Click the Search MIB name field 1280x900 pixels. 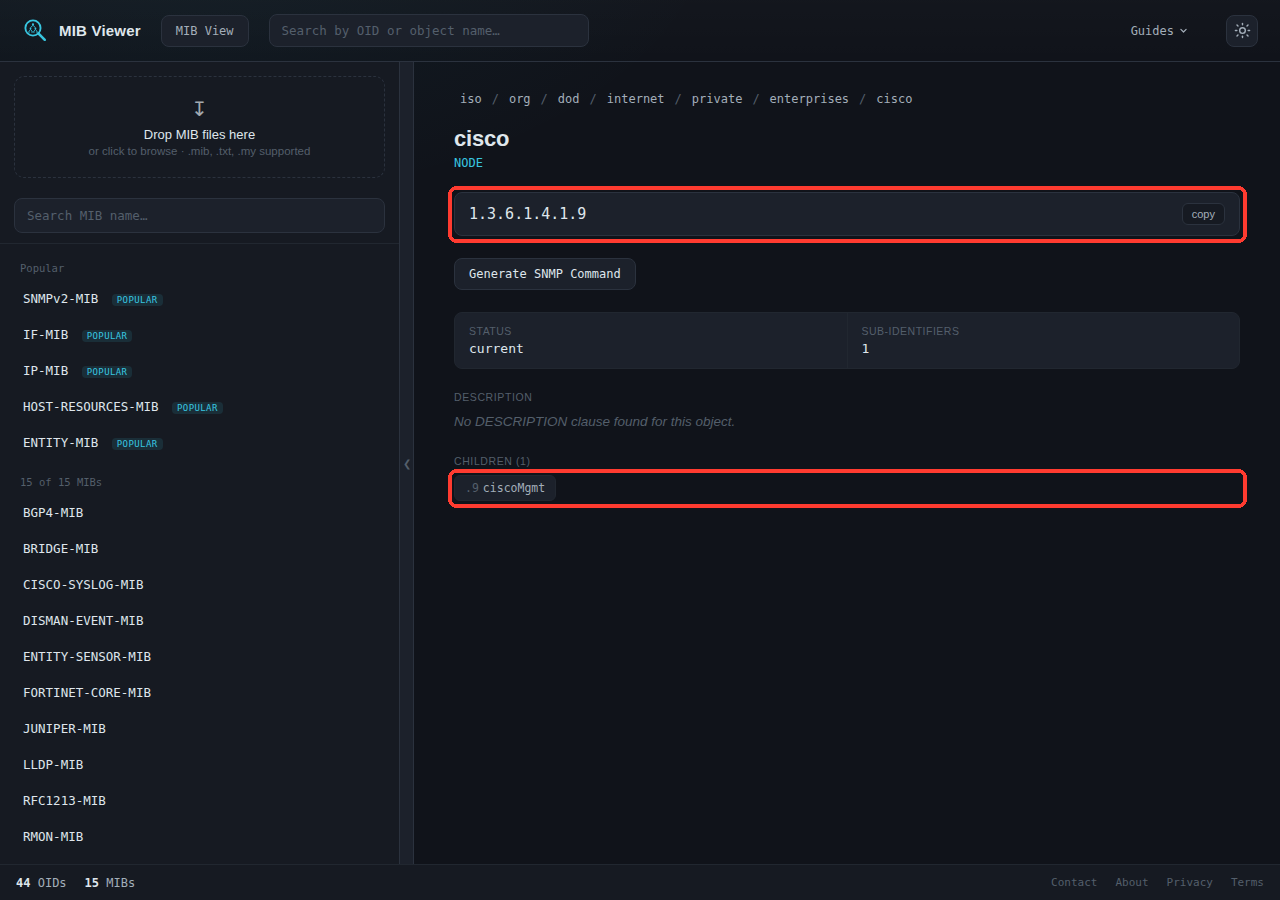[199, 215]
